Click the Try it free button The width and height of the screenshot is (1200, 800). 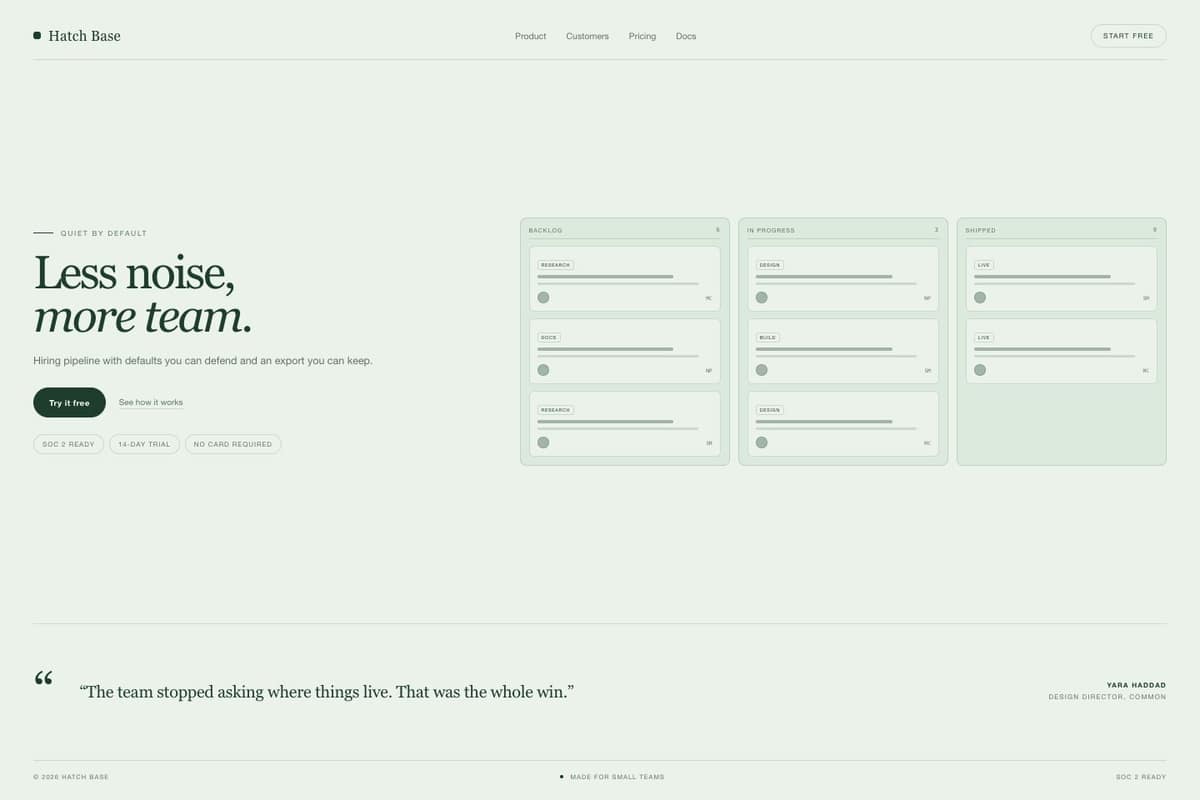tap(69, 403)
